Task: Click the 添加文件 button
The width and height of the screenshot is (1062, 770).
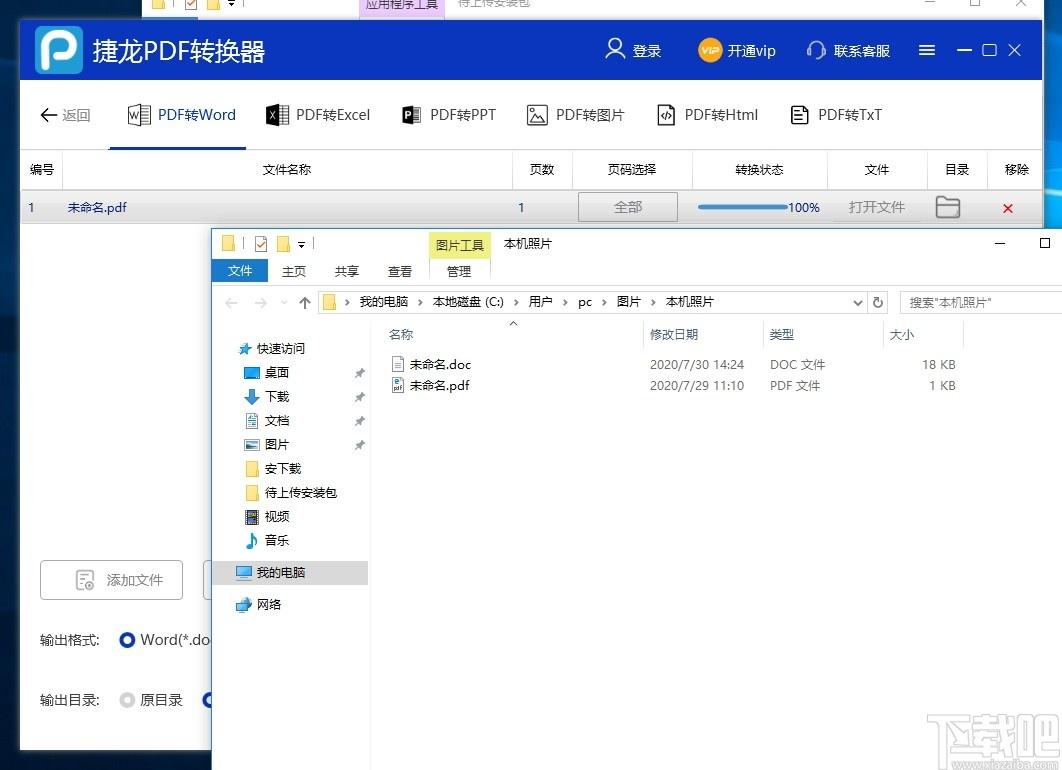Action: tap(112, 580)
